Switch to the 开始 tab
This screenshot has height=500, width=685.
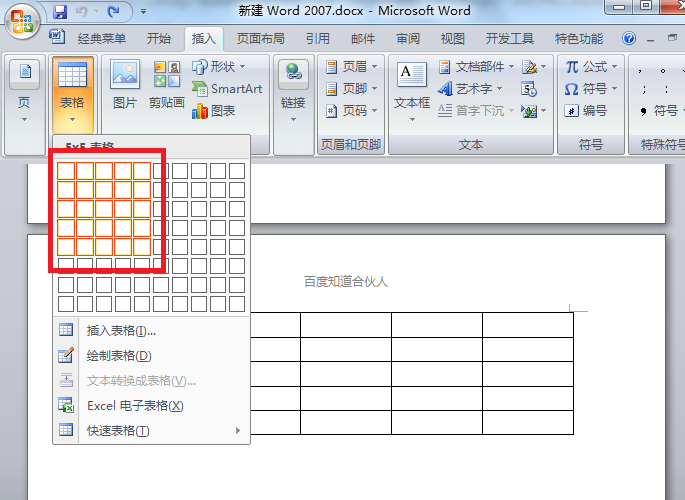coord(159,39)
